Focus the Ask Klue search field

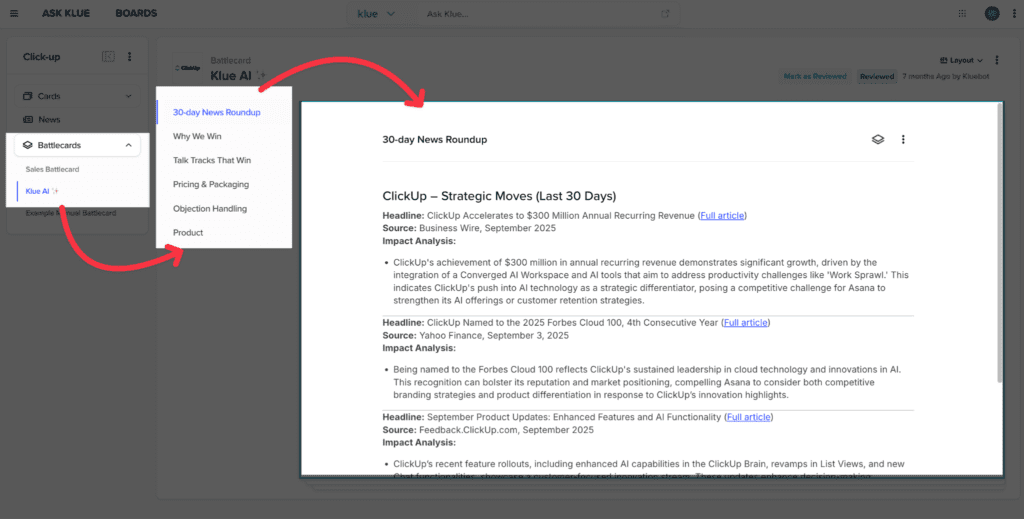coord(542,14)
